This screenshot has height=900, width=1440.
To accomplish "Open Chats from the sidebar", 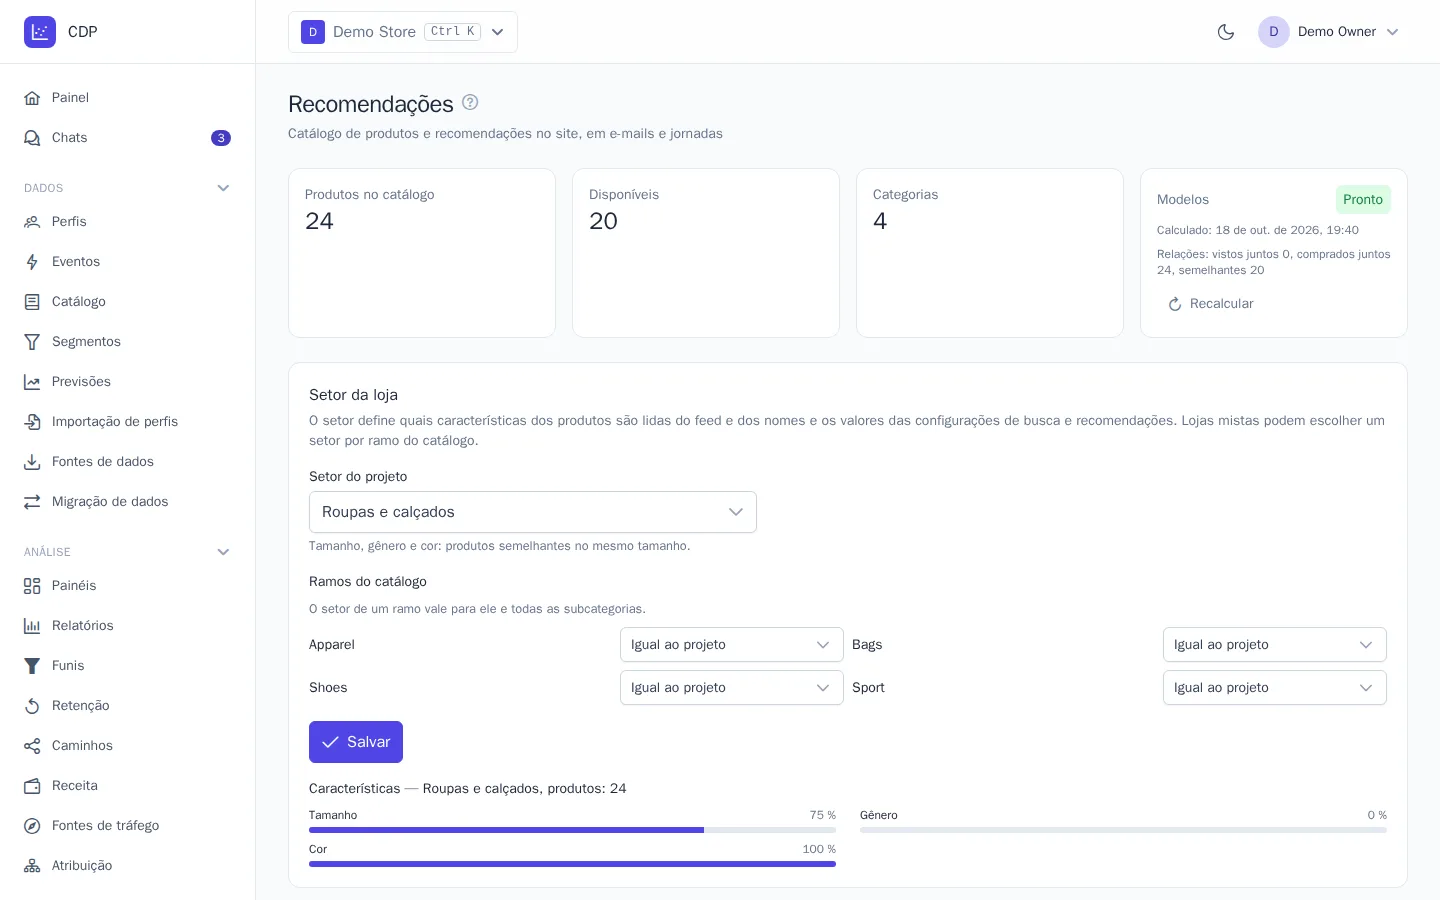I will [127, 138].
